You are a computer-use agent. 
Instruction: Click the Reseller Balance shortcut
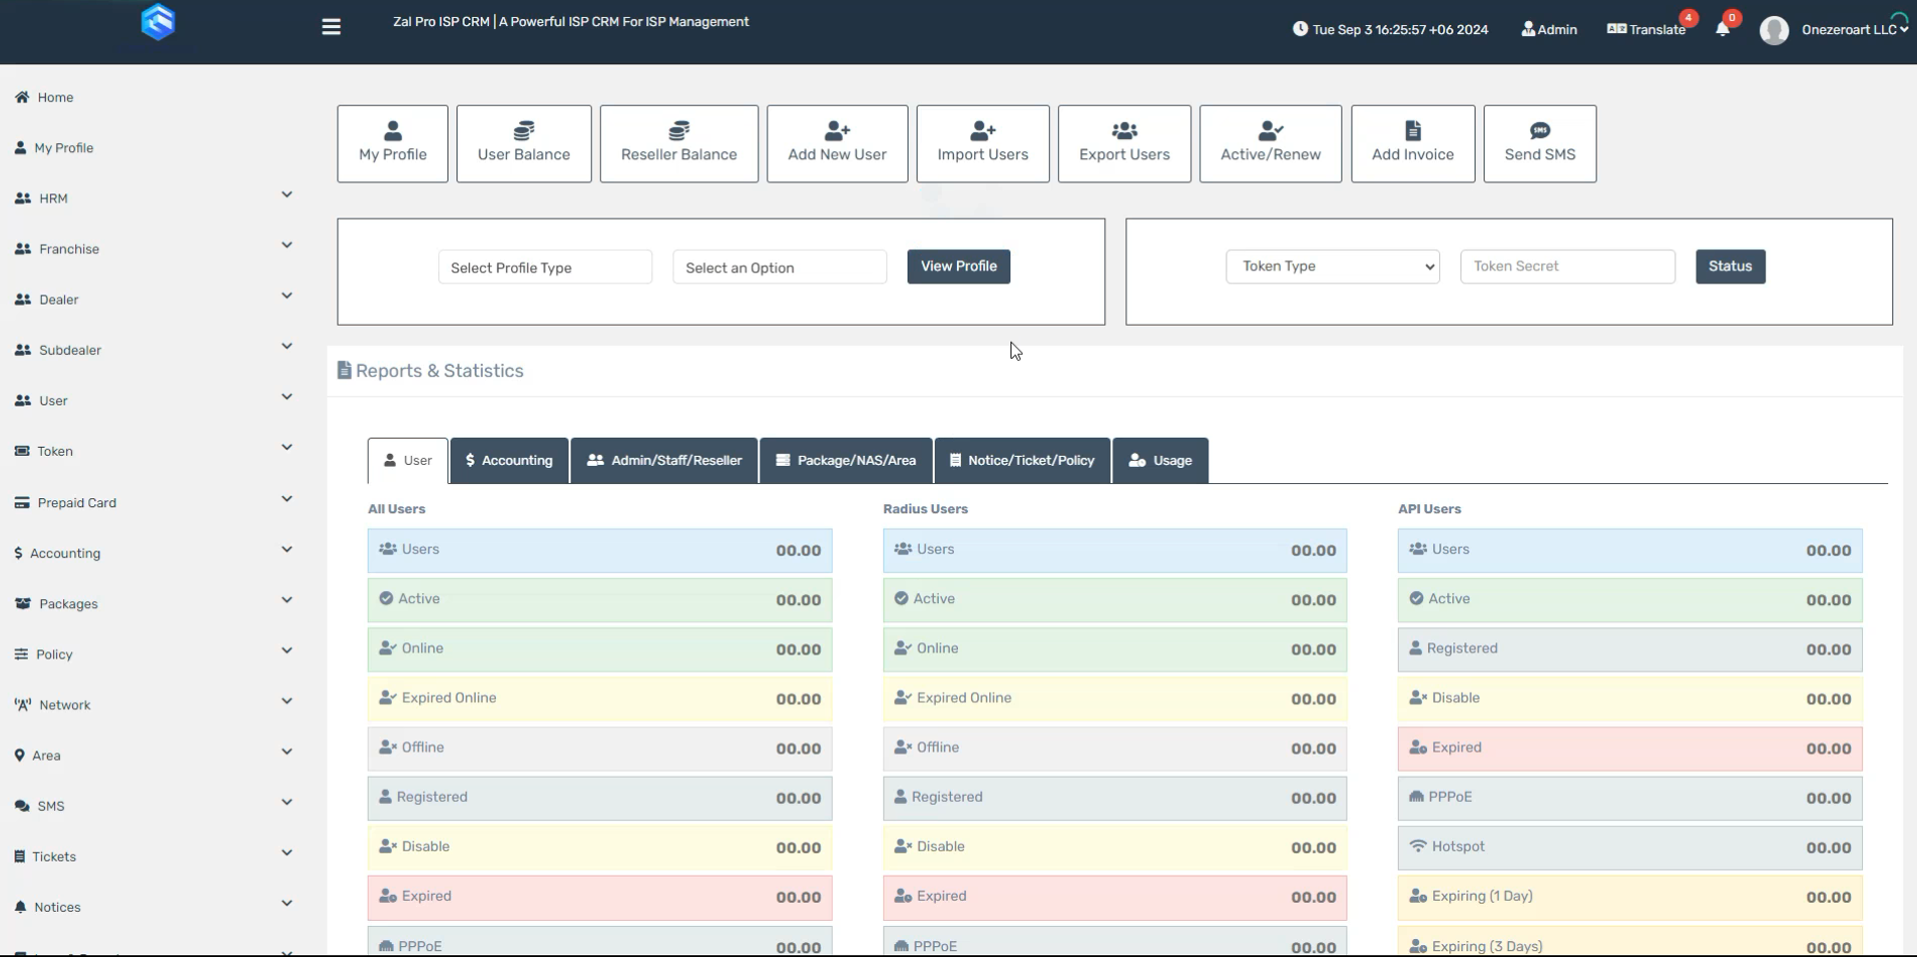click(x=678, y=144)
